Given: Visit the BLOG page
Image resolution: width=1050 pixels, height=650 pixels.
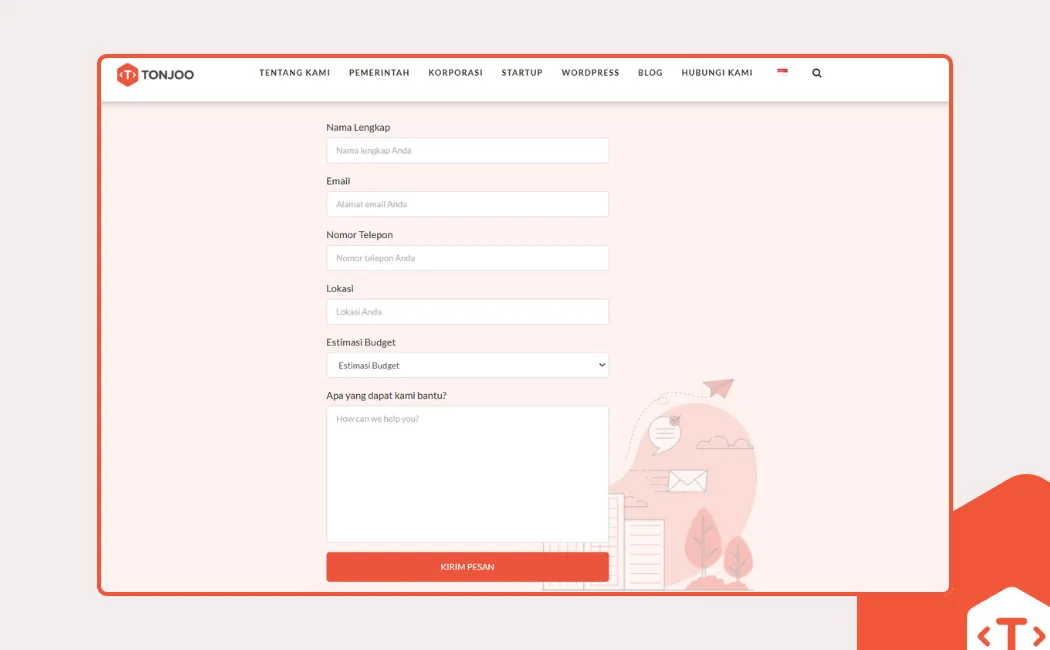Looking at the screenshot, I should (650, 72).
